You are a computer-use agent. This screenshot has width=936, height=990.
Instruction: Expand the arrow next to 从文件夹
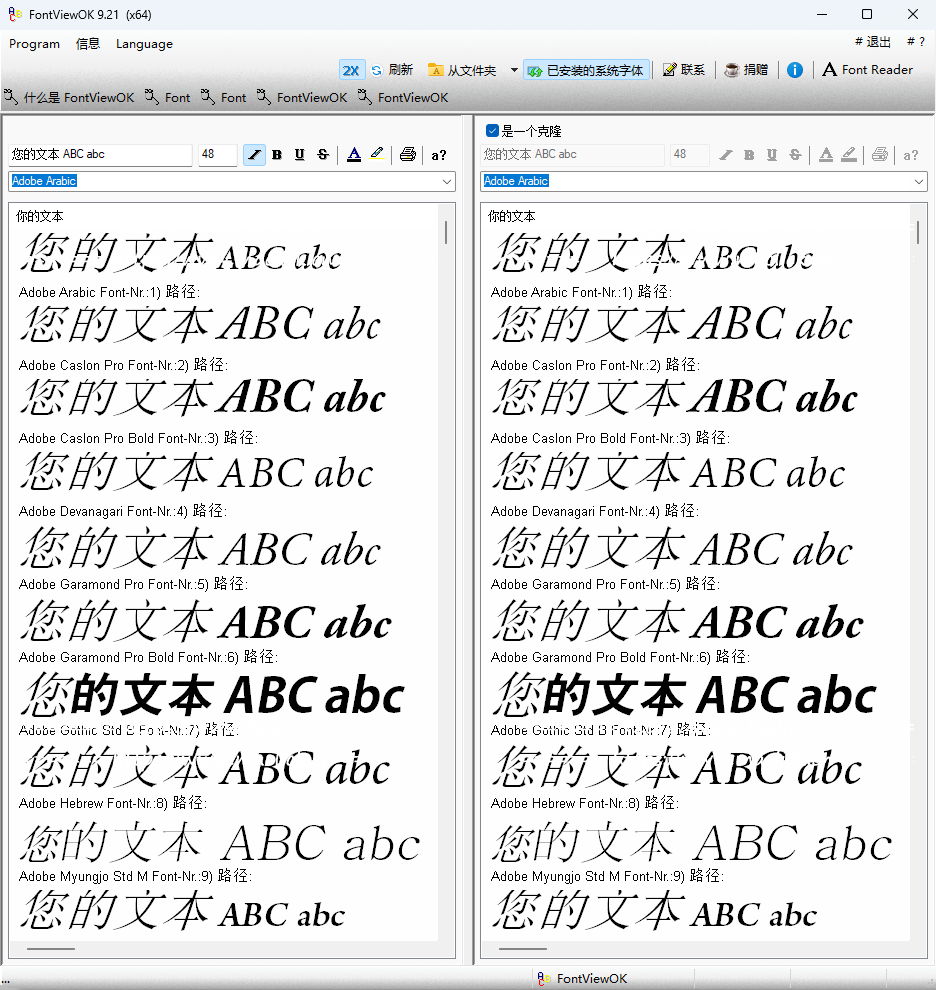pyautogui.click(x=514, y=70)
